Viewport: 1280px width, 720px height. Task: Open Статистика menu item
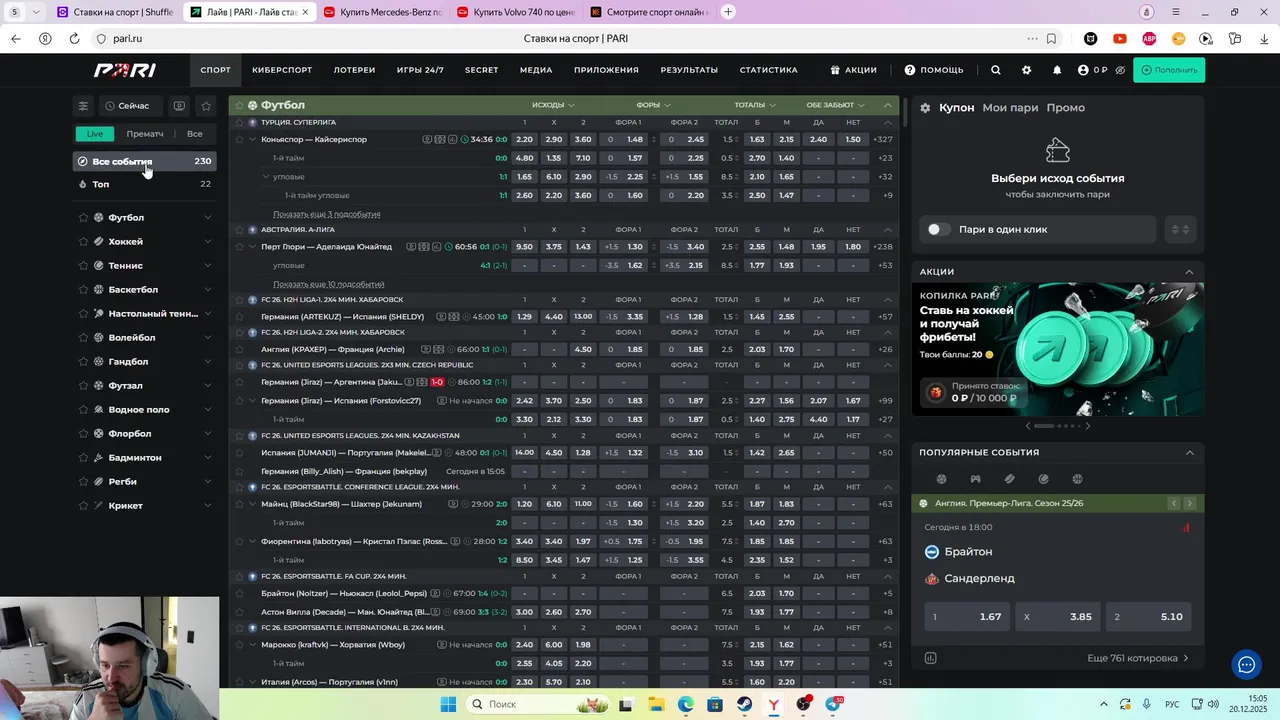click(x=768, y=70)
